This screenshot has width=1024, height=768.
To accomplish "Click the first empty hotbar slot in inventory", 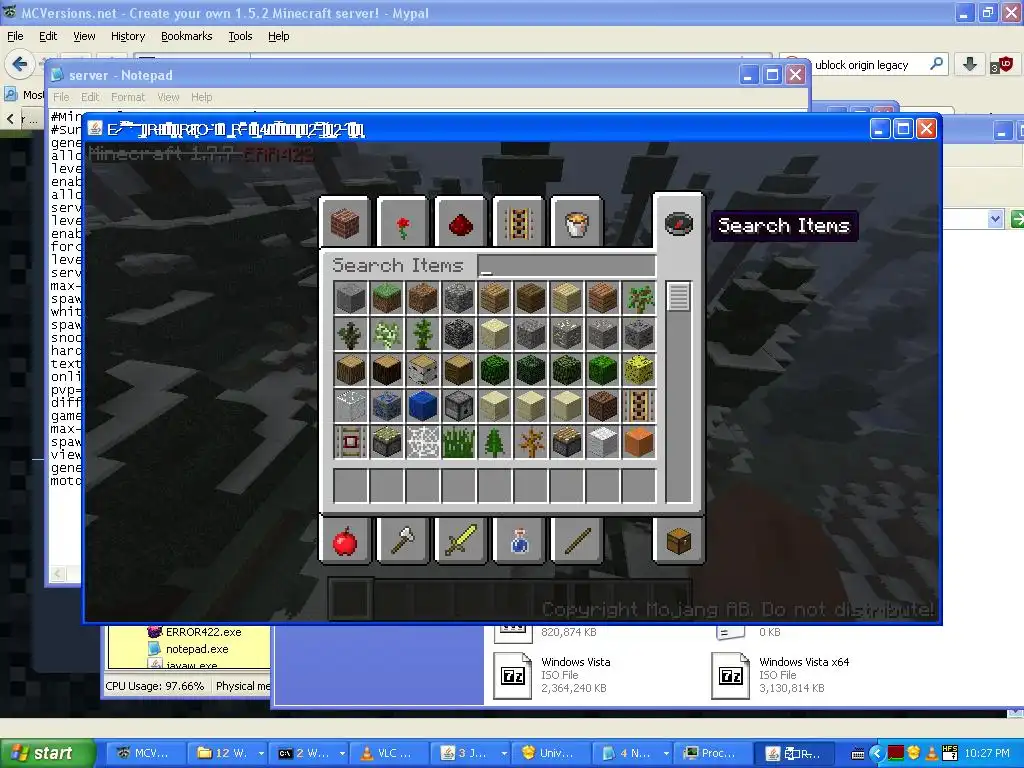I will click(351, 486).
